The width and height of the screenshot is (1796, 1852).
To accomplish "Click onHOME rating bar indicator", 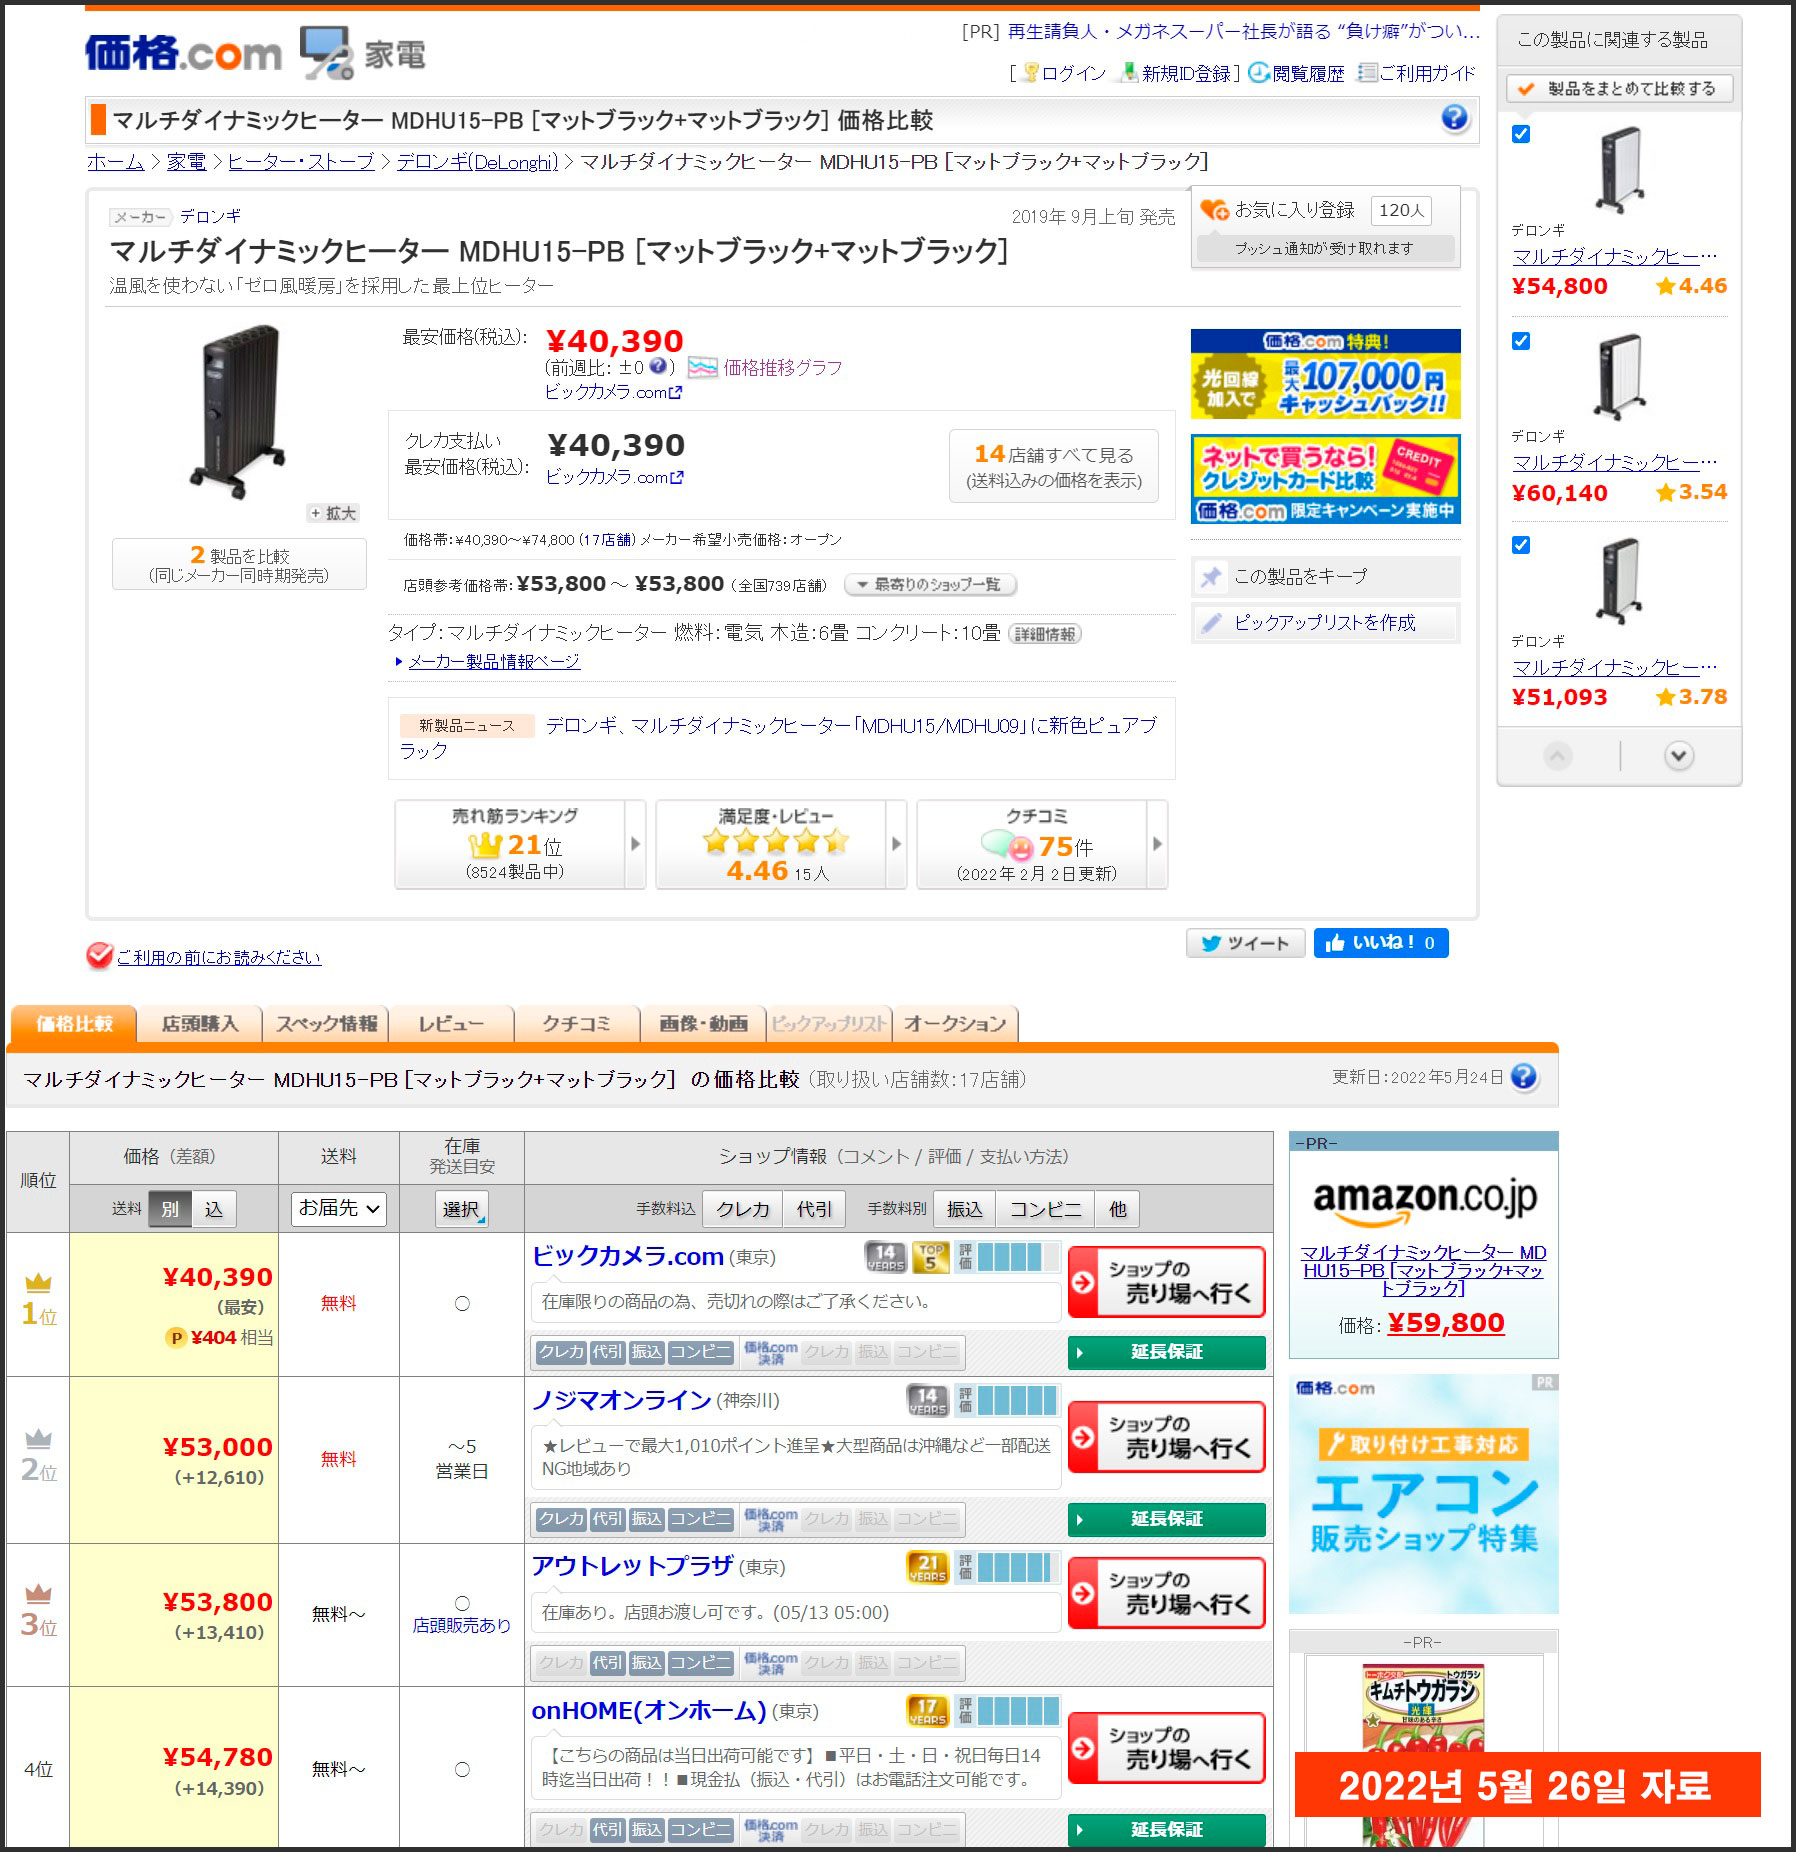I will tap(1008, 1712).
